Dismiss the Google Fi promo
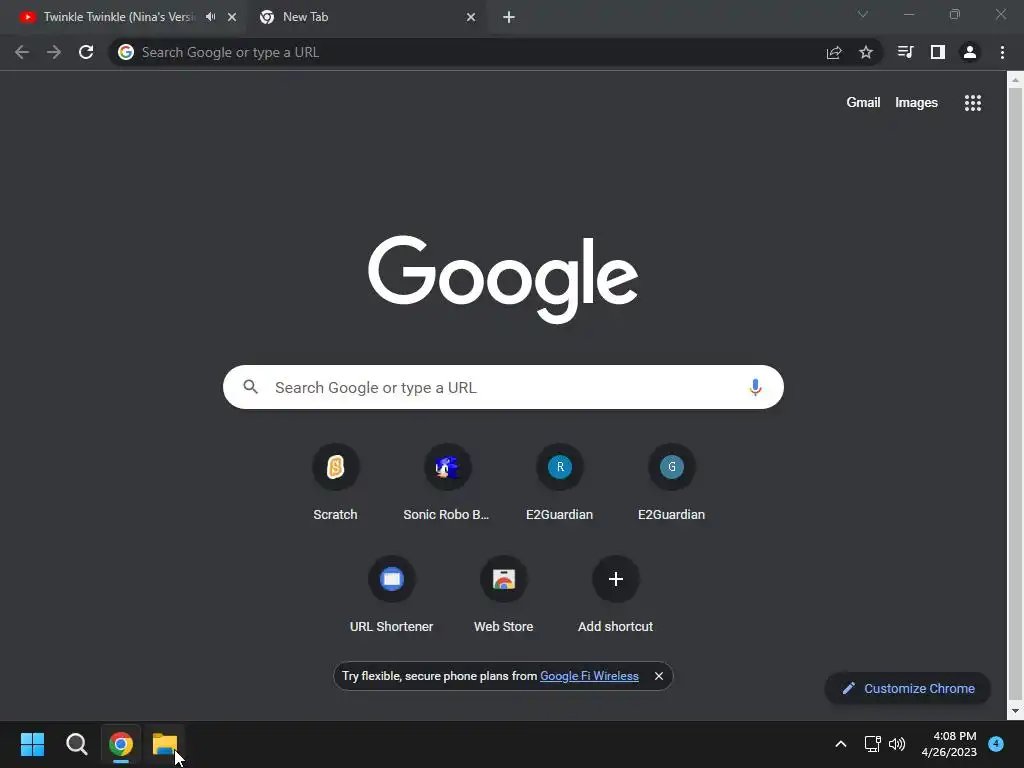This screenshot has height=768, width=1024. pyautogui.click(x=659, y=676)
